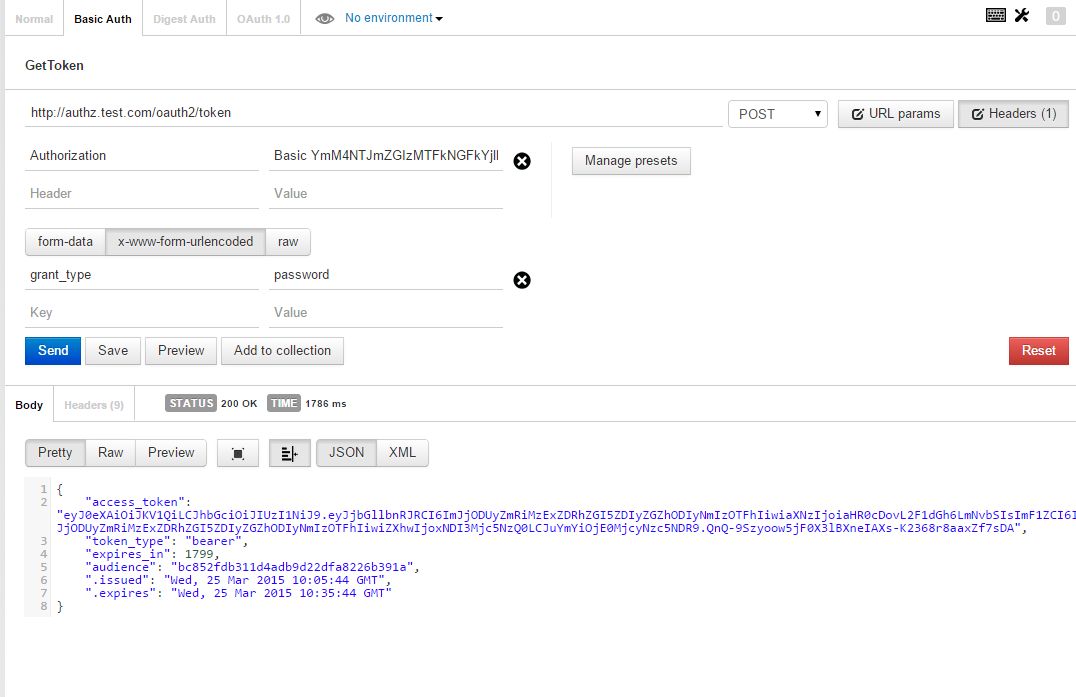Open the wrench settings icon
This screenshot has height=697, width=1076.
(x=1021, y=15)
